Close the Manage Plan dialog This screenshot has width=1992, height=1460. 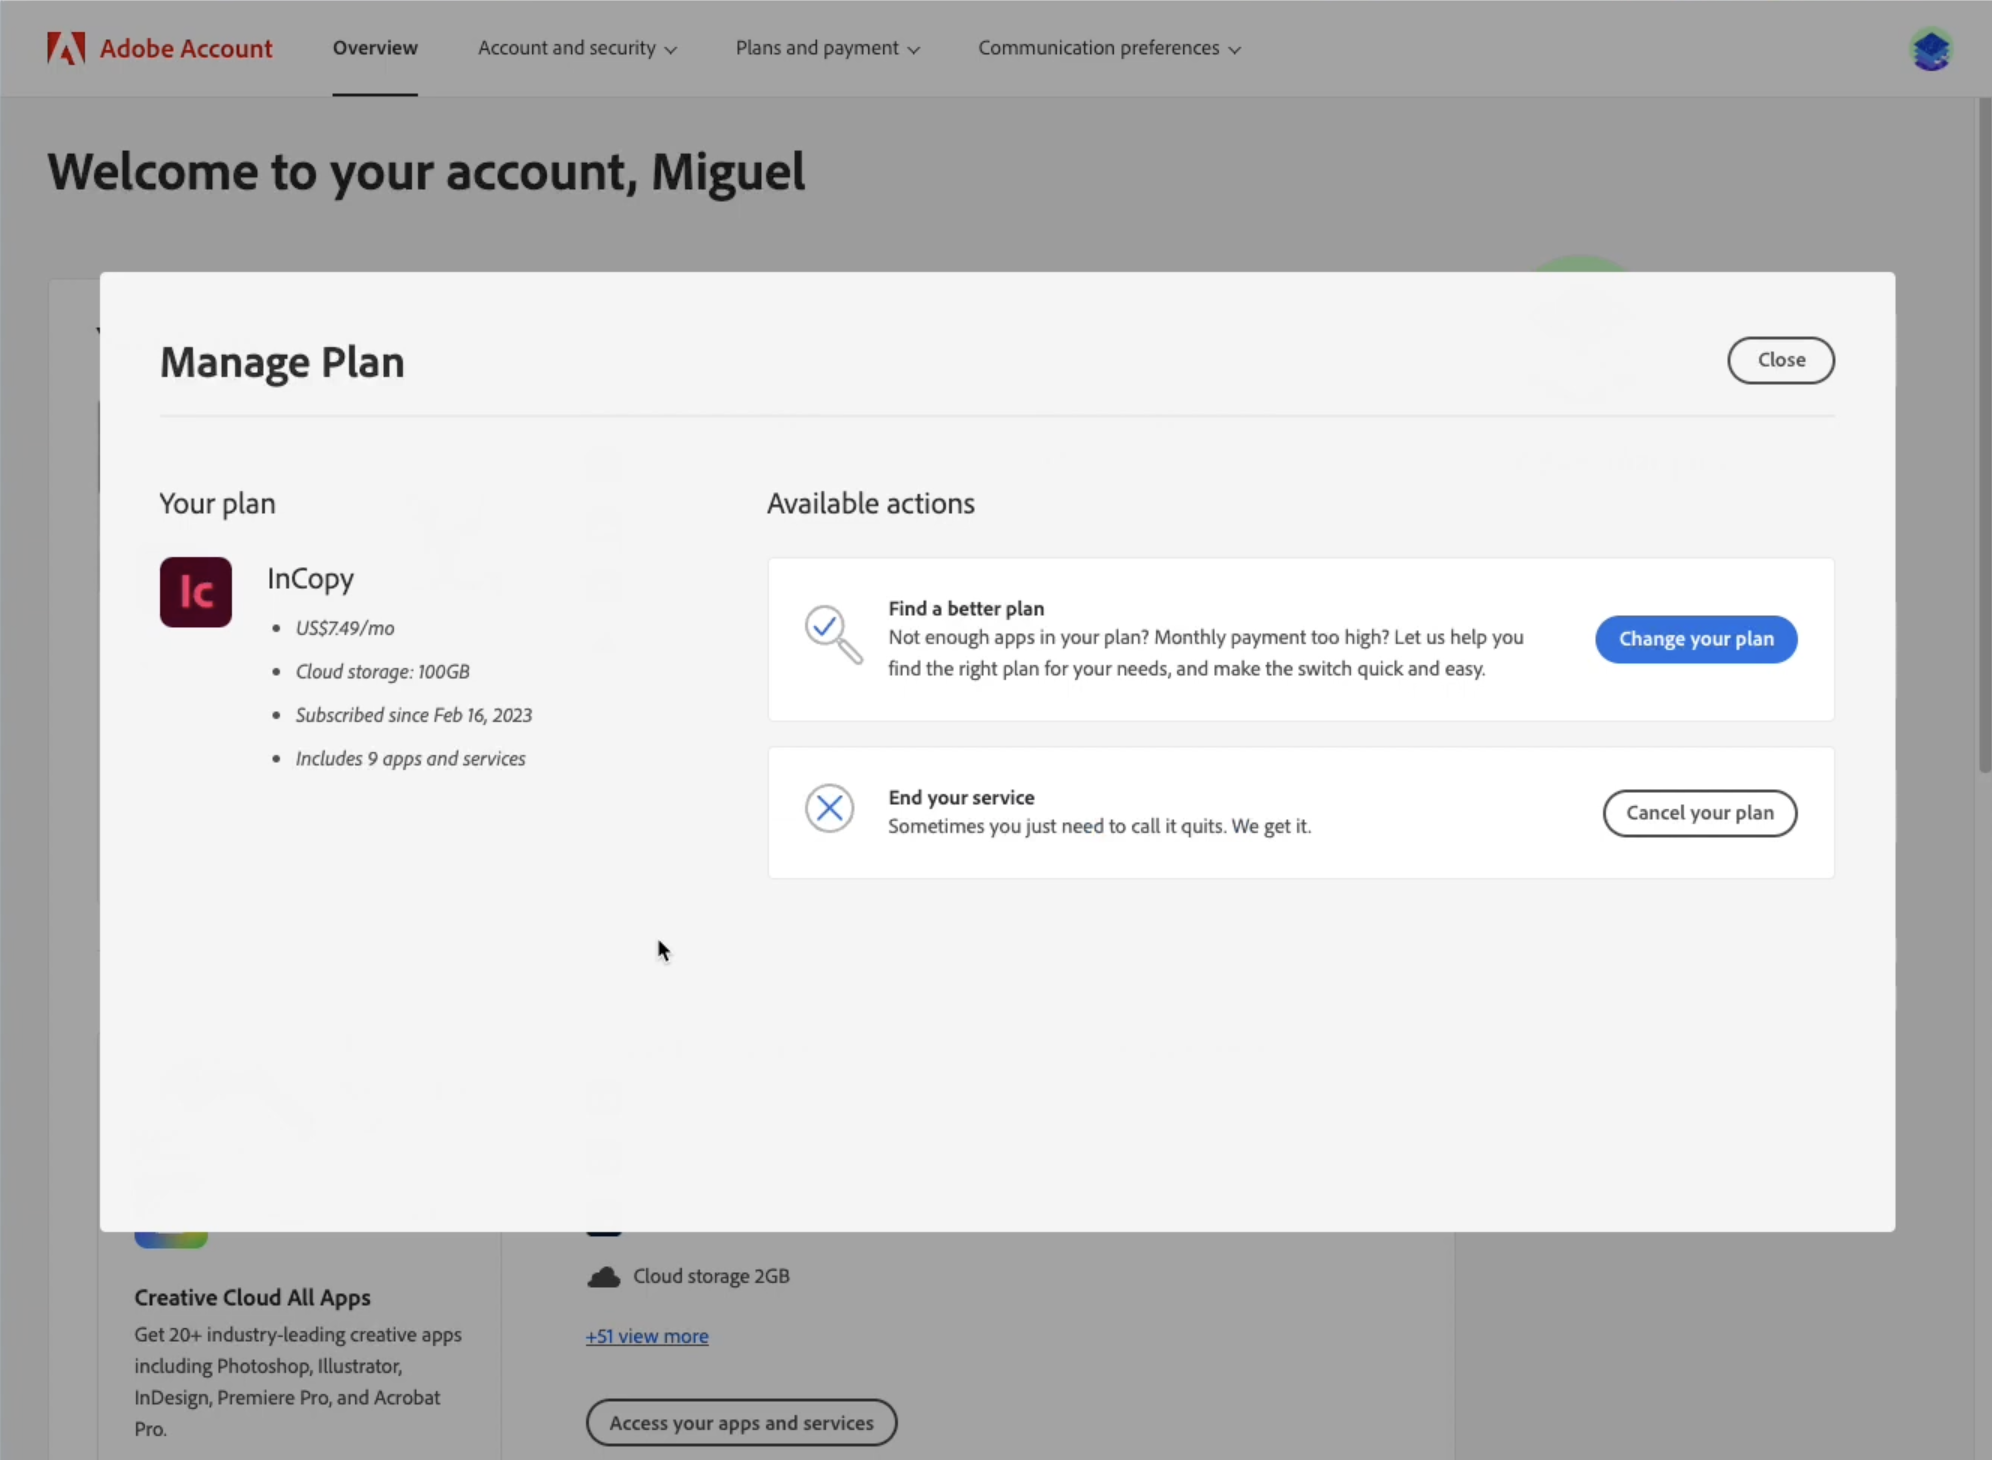pyautogui.click(x=1781, y=360)
